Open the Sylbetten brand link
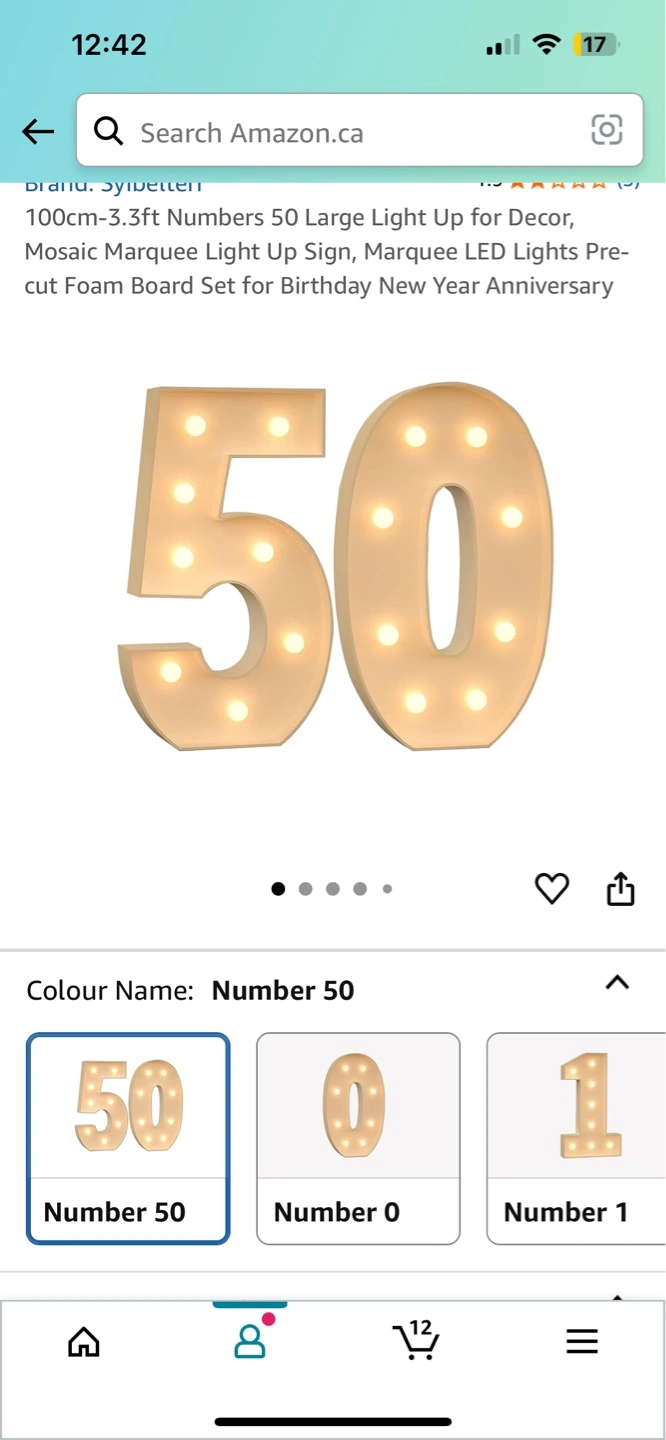This screenshot has width=666, height=1440. [x=113, y=186]
